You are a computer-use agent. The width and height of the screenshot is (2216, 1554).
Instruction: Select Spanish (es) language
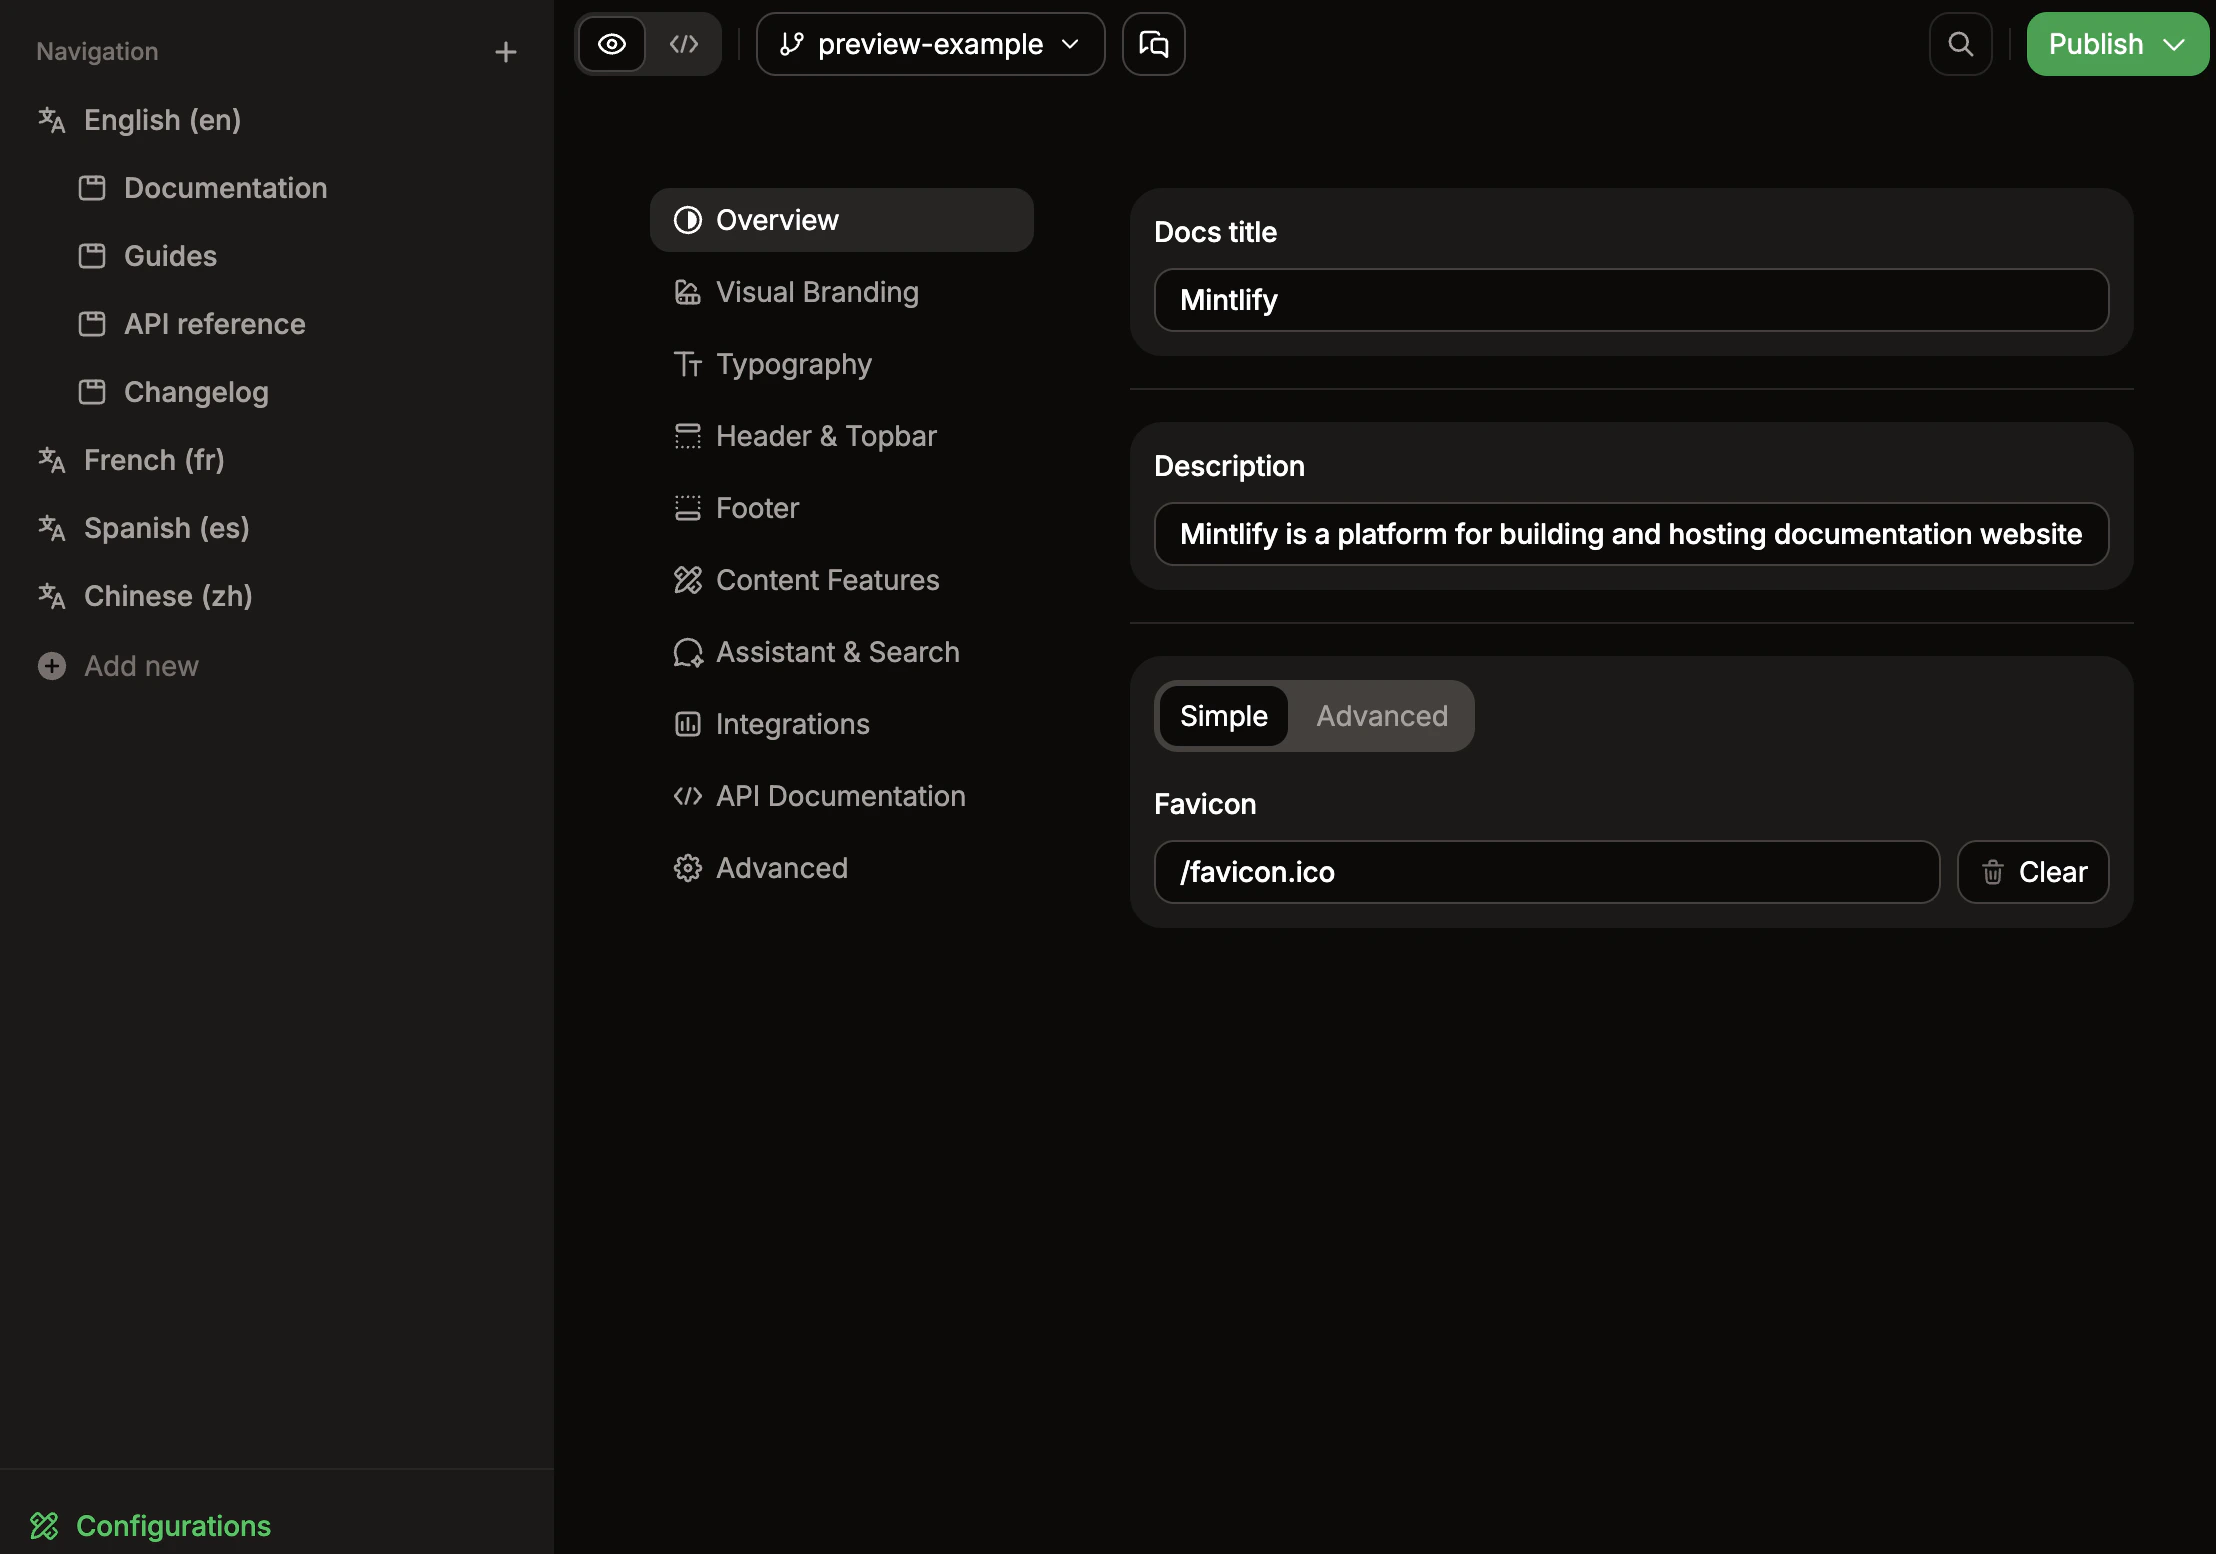166,528
